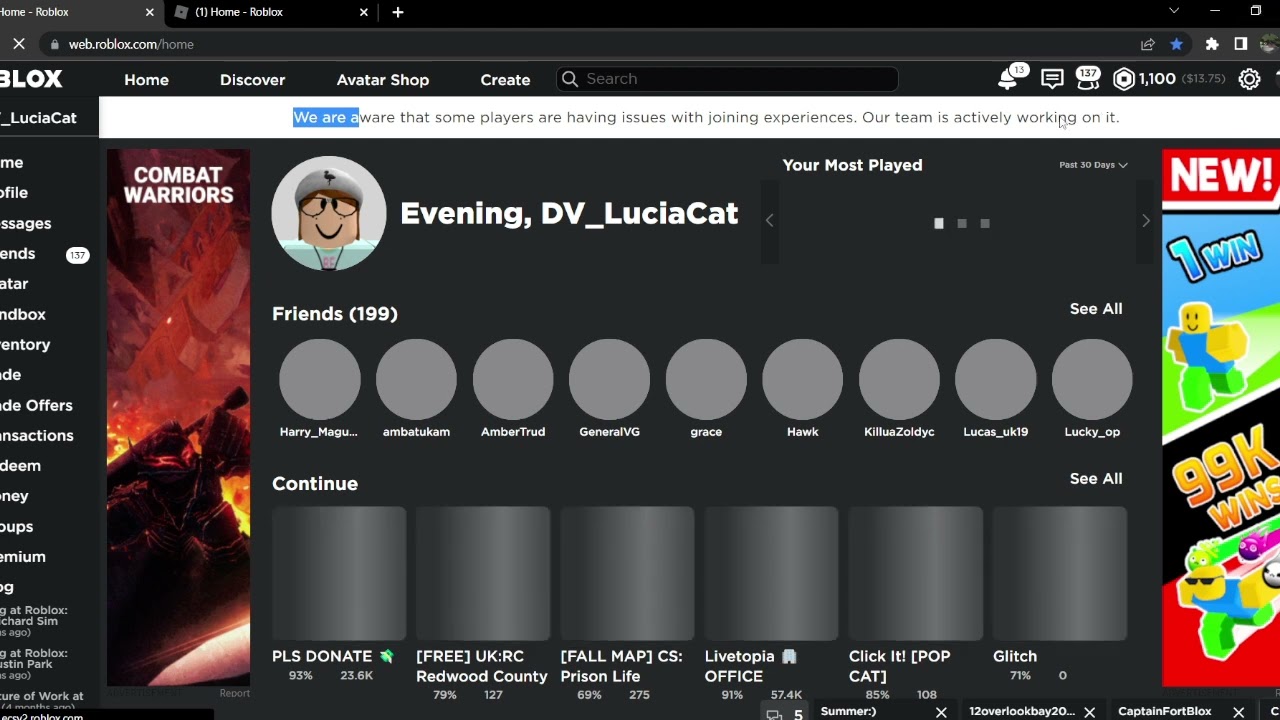Image resolution: width=1280 pixels, height=720 pixels.
Task: Go to previous Most Played page arrow
Action: [x=769, y=221]
